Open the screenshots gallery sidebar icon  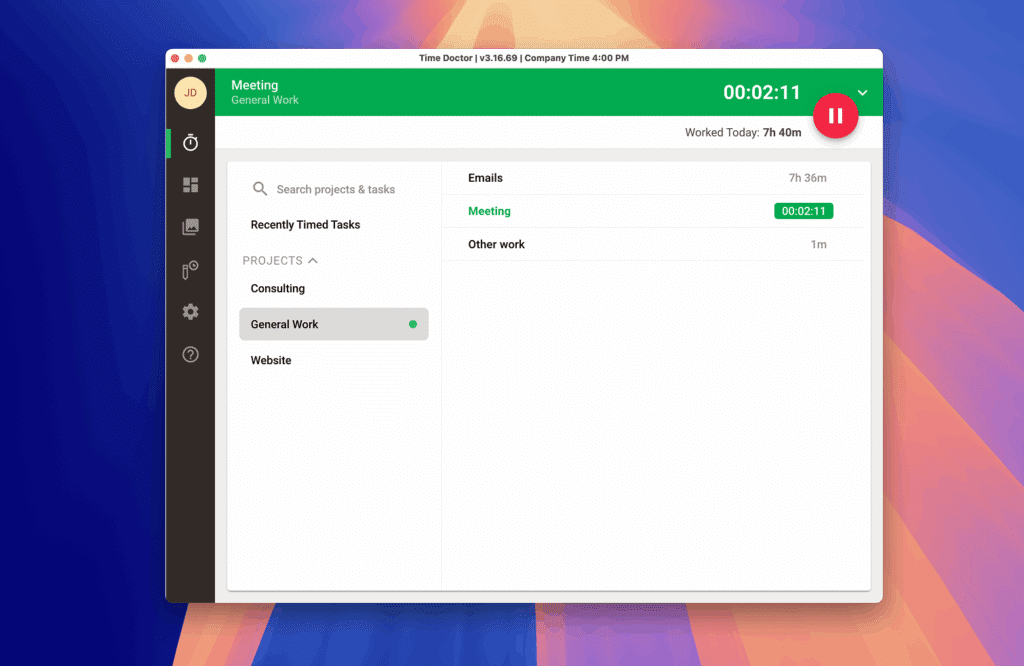pos(190,227)
